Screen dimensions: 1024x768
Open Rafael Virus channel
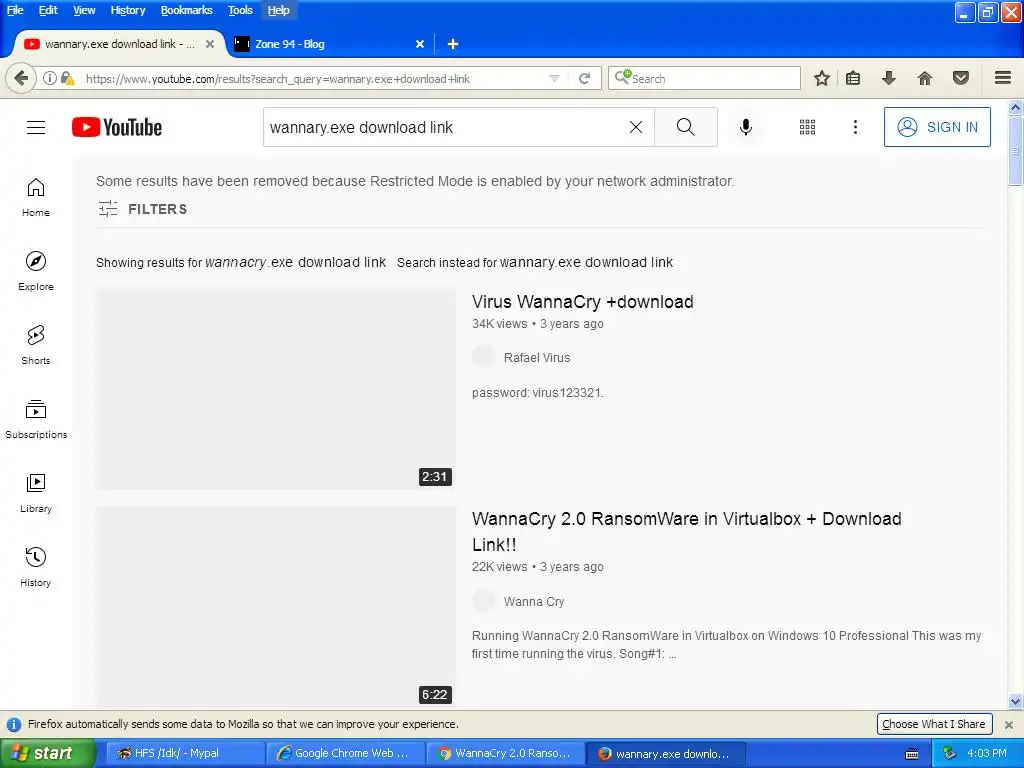(537, 358)
